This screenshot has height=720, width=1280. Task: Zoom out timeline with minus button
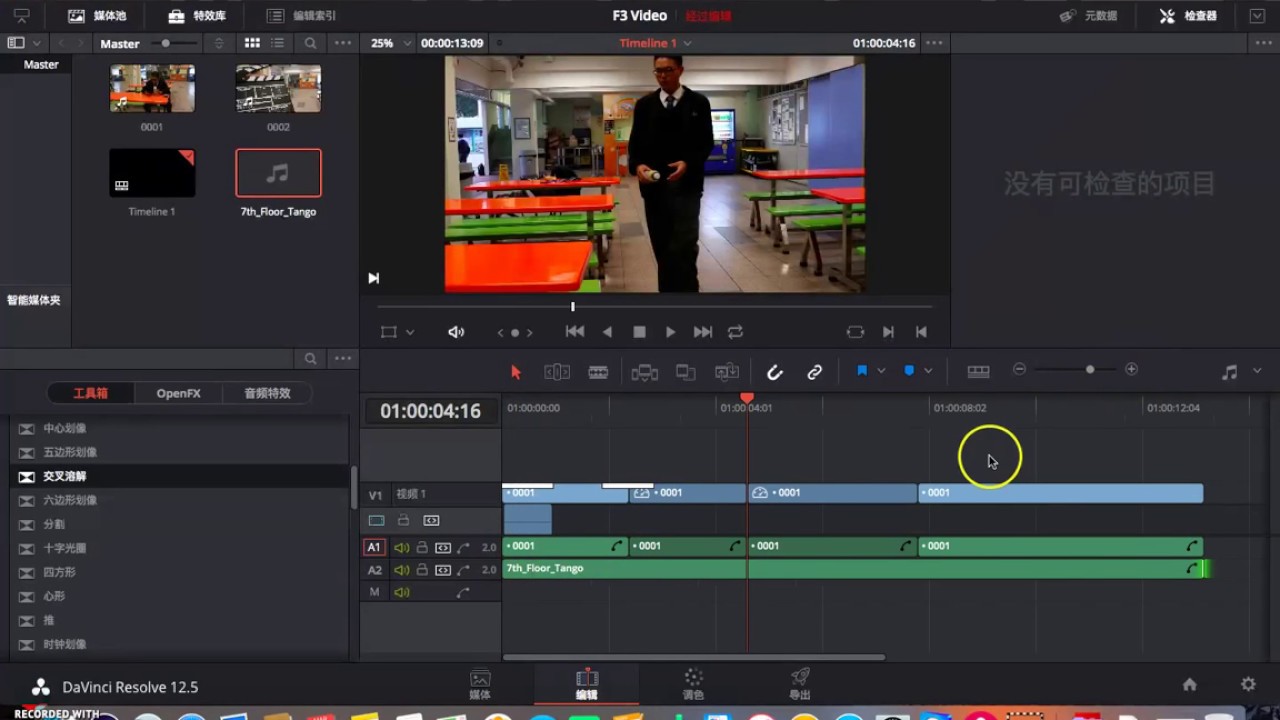click(x=1020, y=369)
